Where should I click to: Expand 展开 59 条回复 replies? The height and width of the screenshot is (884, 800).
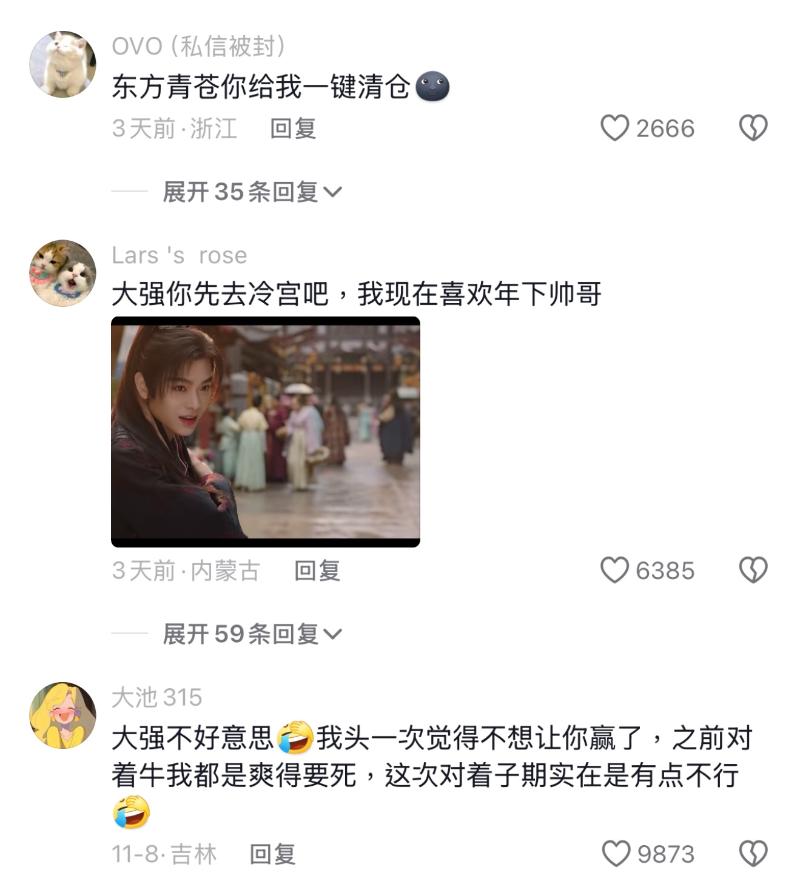[252, 634]
